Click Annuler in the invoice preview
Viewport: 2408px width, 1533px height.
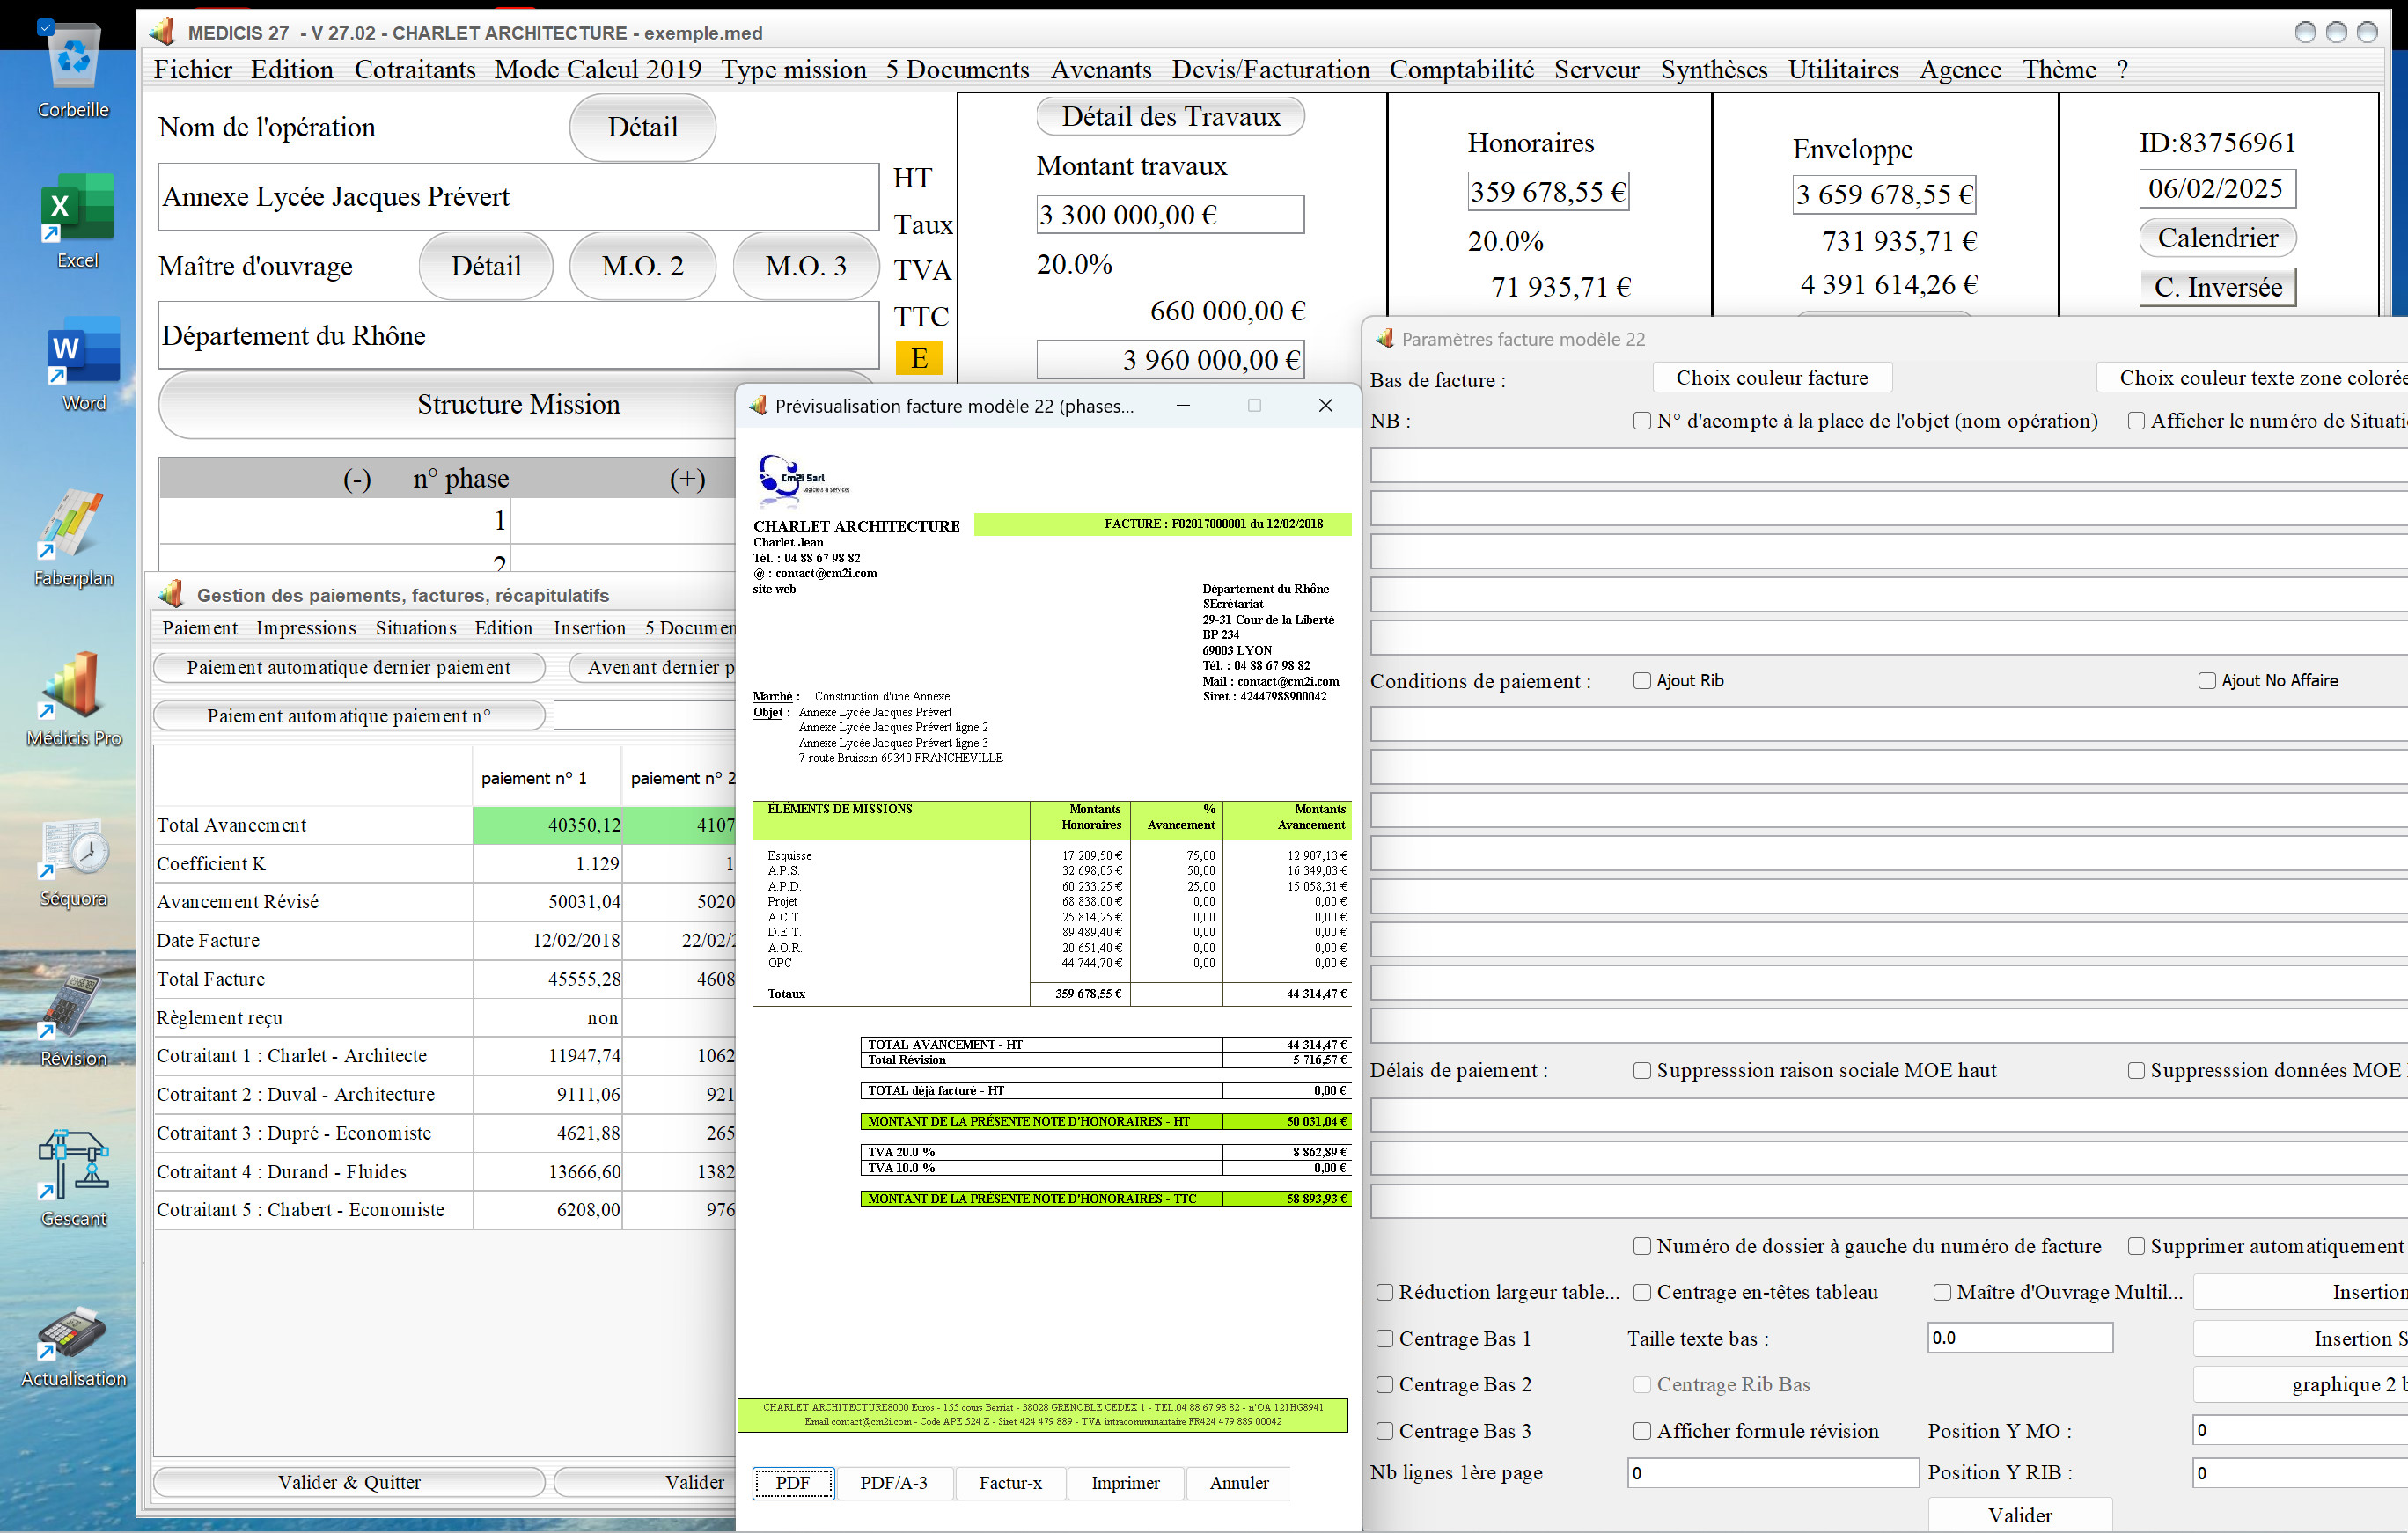click(x=1239, y=1483)
